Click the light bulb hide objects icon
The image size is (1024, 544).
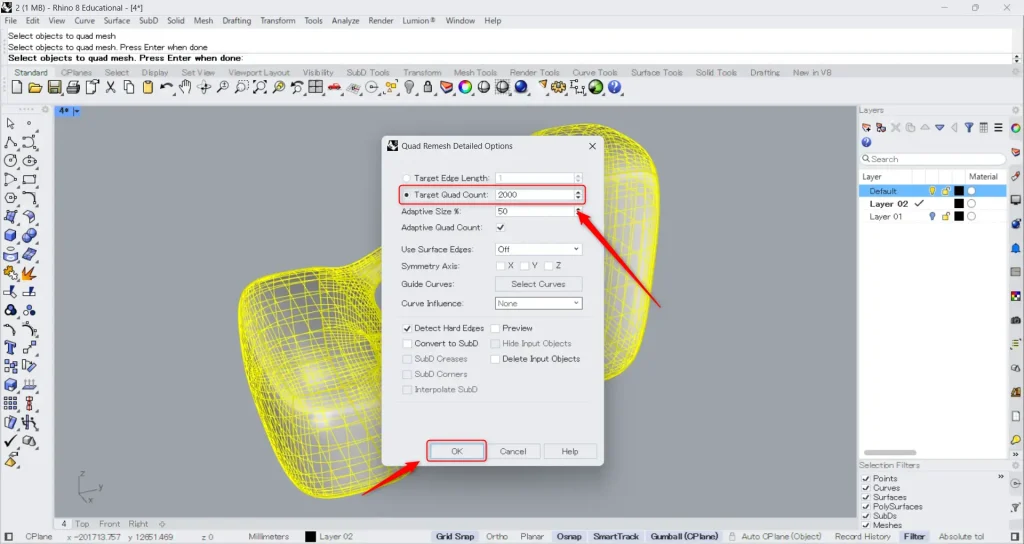click(409, 87)
